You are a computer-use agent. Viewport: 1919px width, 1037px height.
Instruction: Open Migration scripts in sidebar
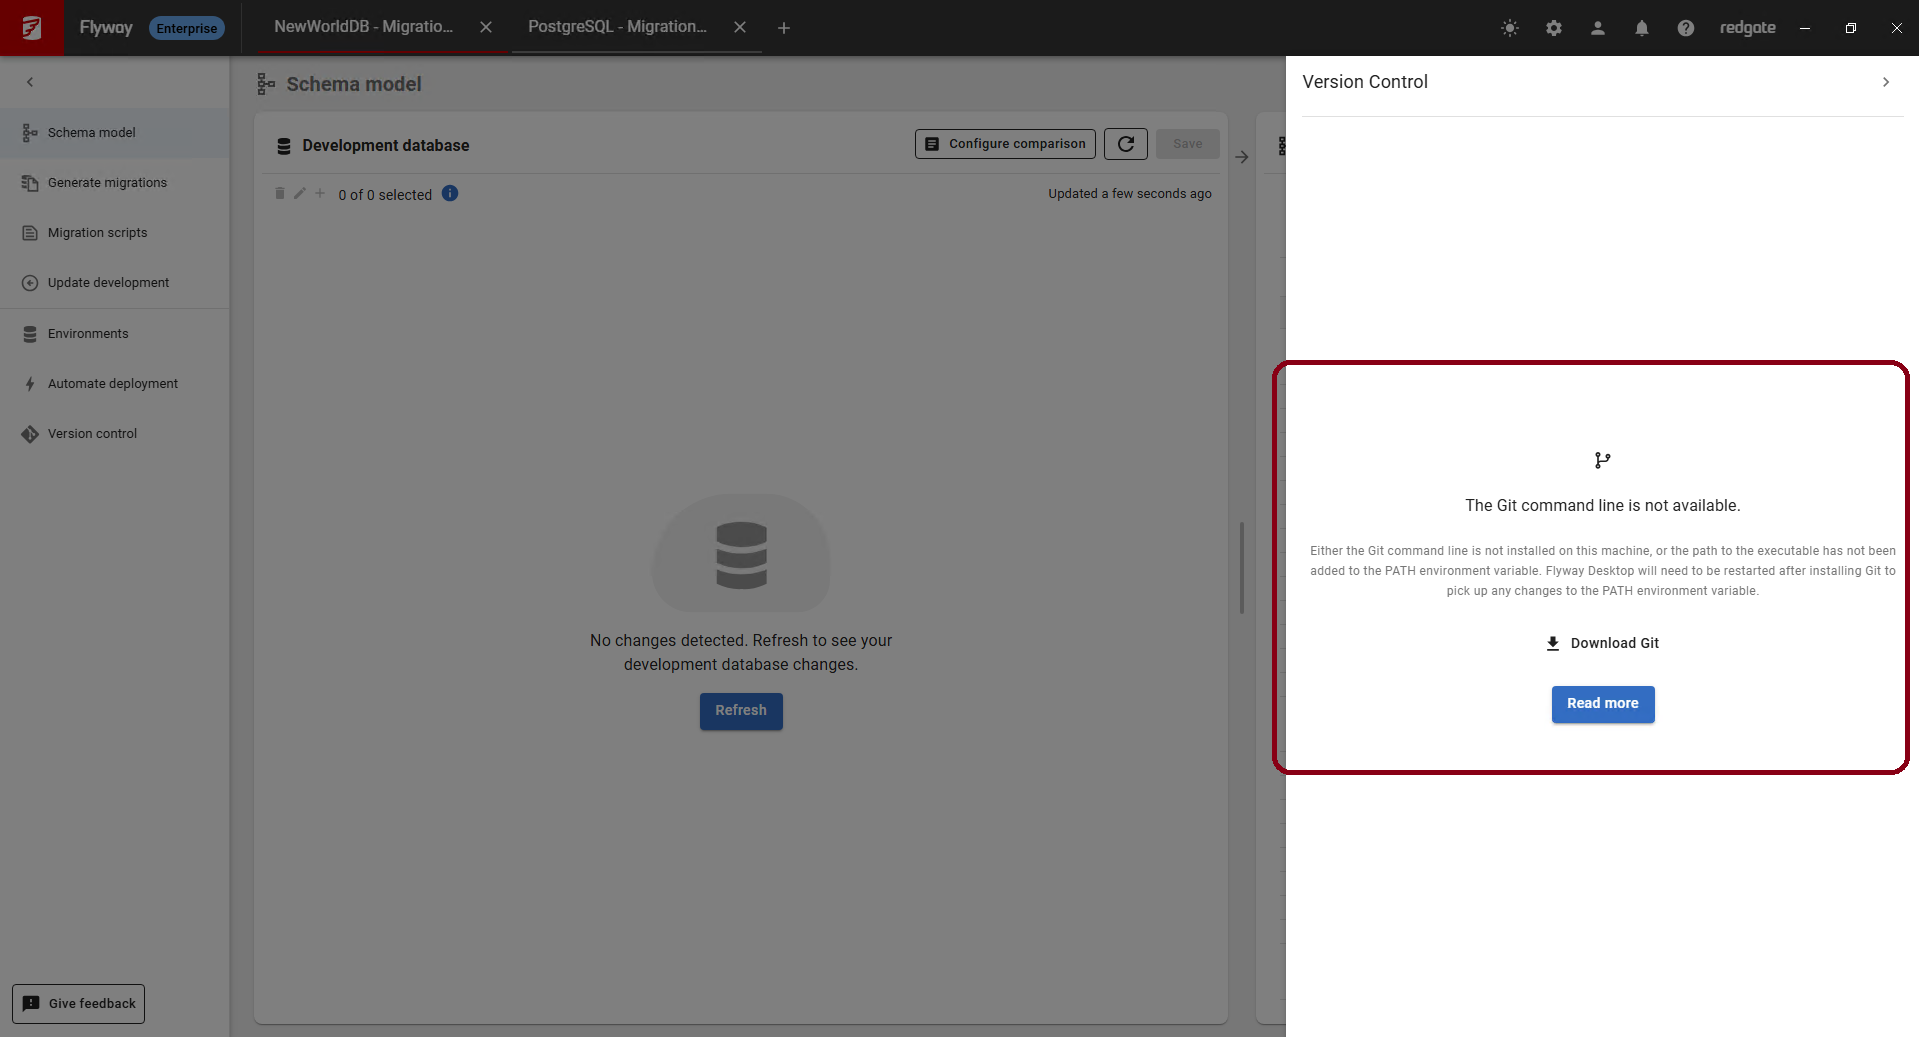[x=115, y=233]
